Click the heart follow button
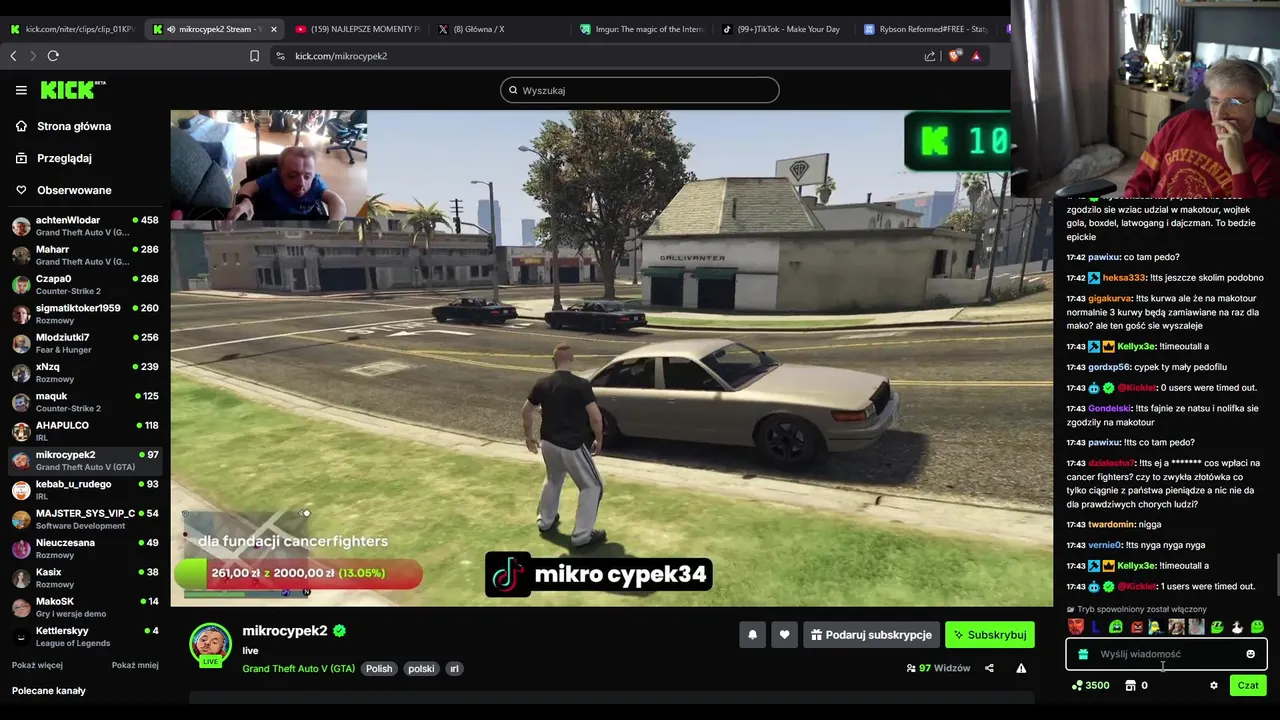1280x720 pixels. pos(784,635)
